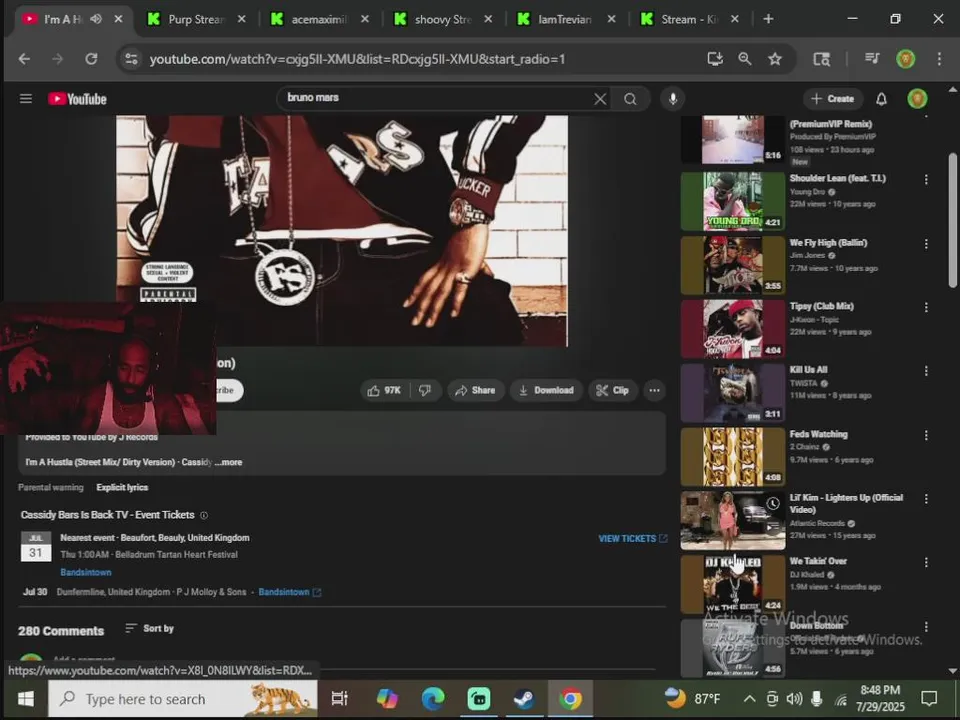The image size is (960, 720).
Task: Open the YouTube hamburger guide menu
Action: click(26, 99)
